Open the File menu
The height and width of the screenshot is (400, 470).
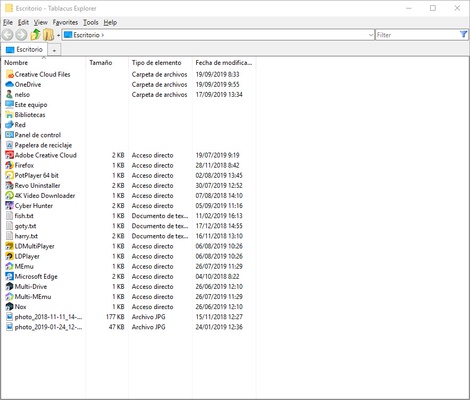pyautogui.click(x=8, y=22)
